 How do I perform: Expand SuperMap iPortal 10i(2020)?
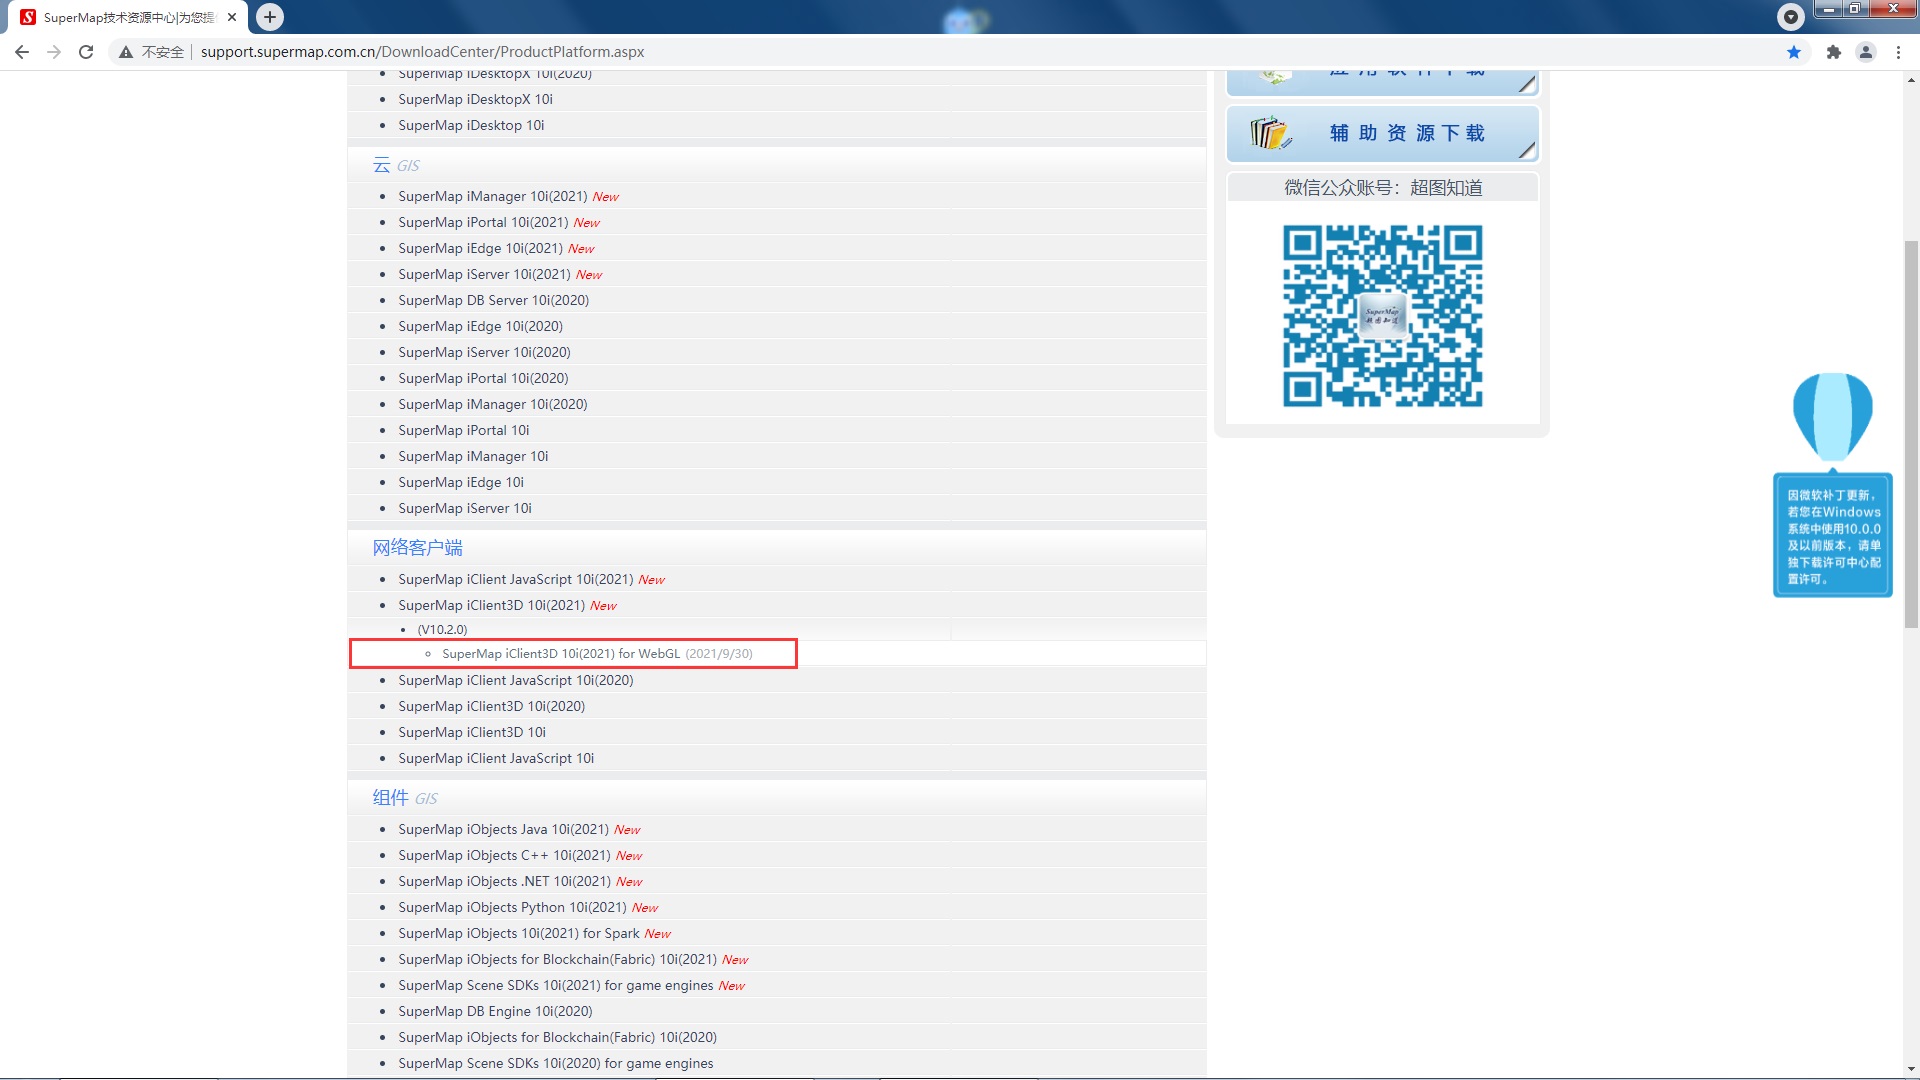tap(483, 378)
